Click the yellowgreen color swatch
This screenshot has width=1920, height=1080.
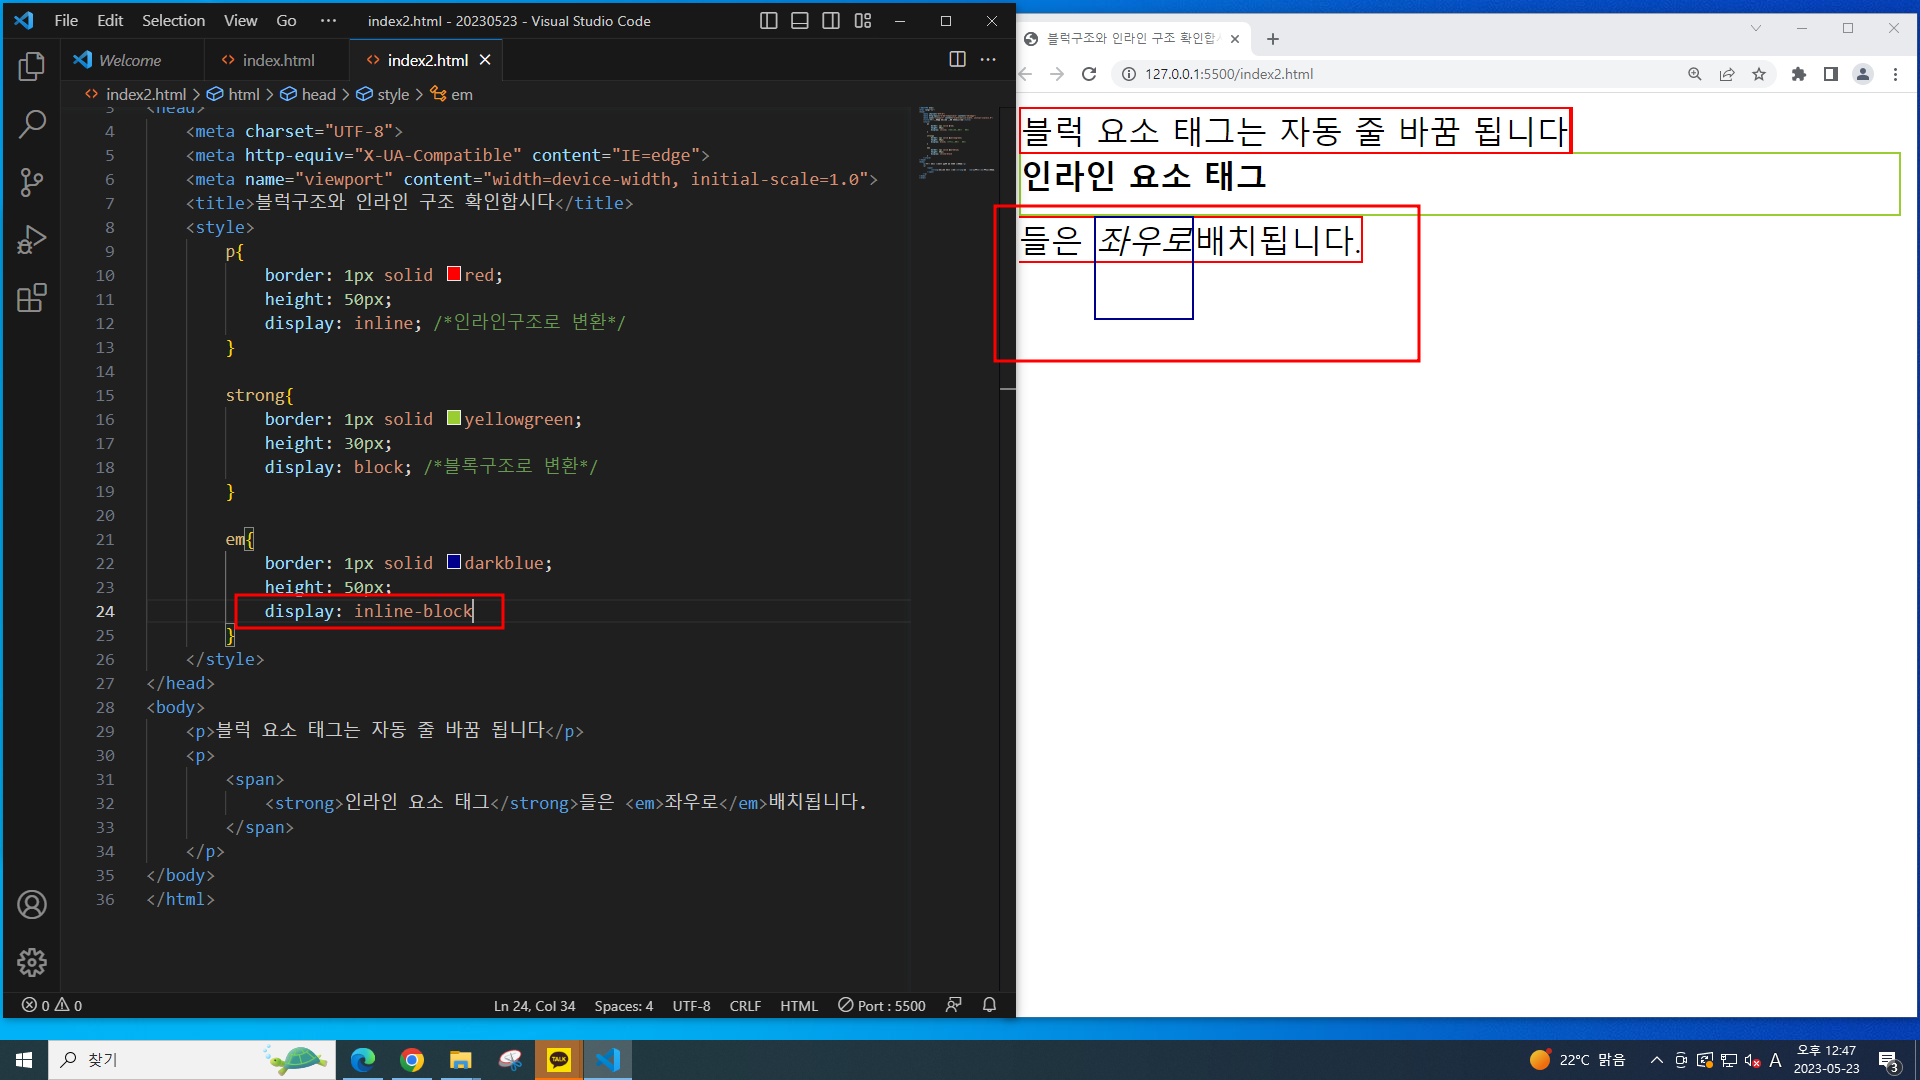coord(454,418)
